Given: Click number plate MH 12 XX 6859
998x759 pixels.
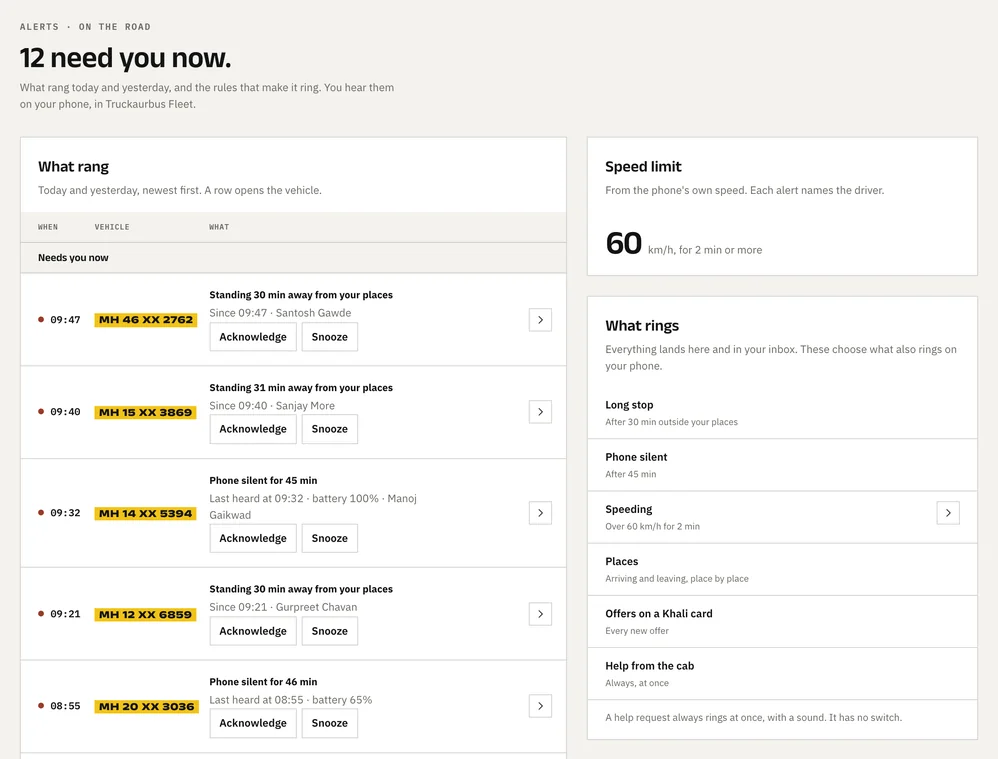Looking at the screenshot, I should pyautogui.click(x=145, y=614).
